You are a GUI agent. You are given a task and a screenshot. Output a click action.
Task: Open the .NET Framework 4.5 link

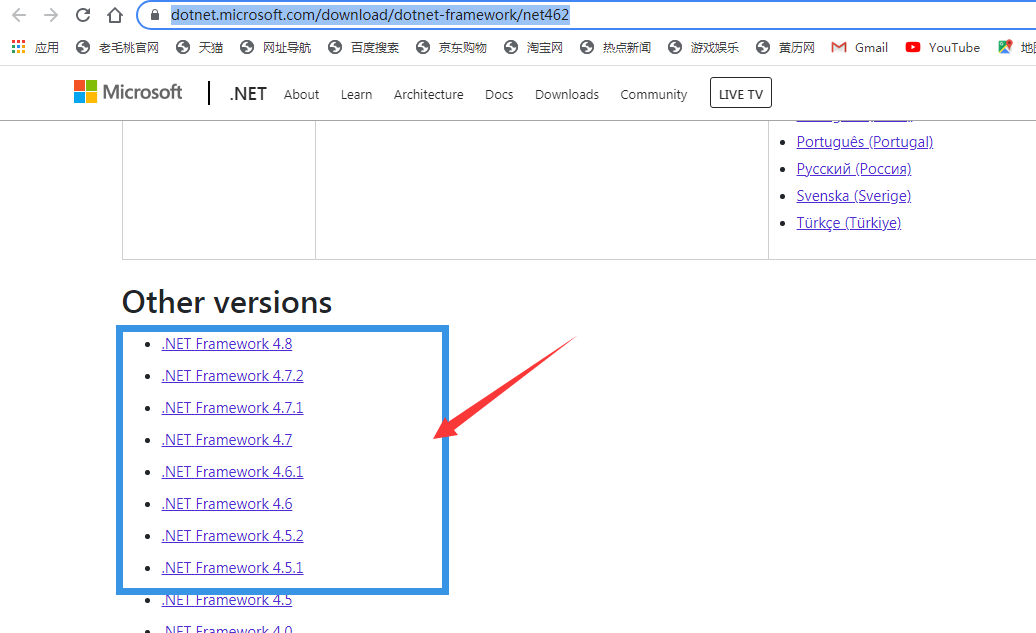coord(227,600)
